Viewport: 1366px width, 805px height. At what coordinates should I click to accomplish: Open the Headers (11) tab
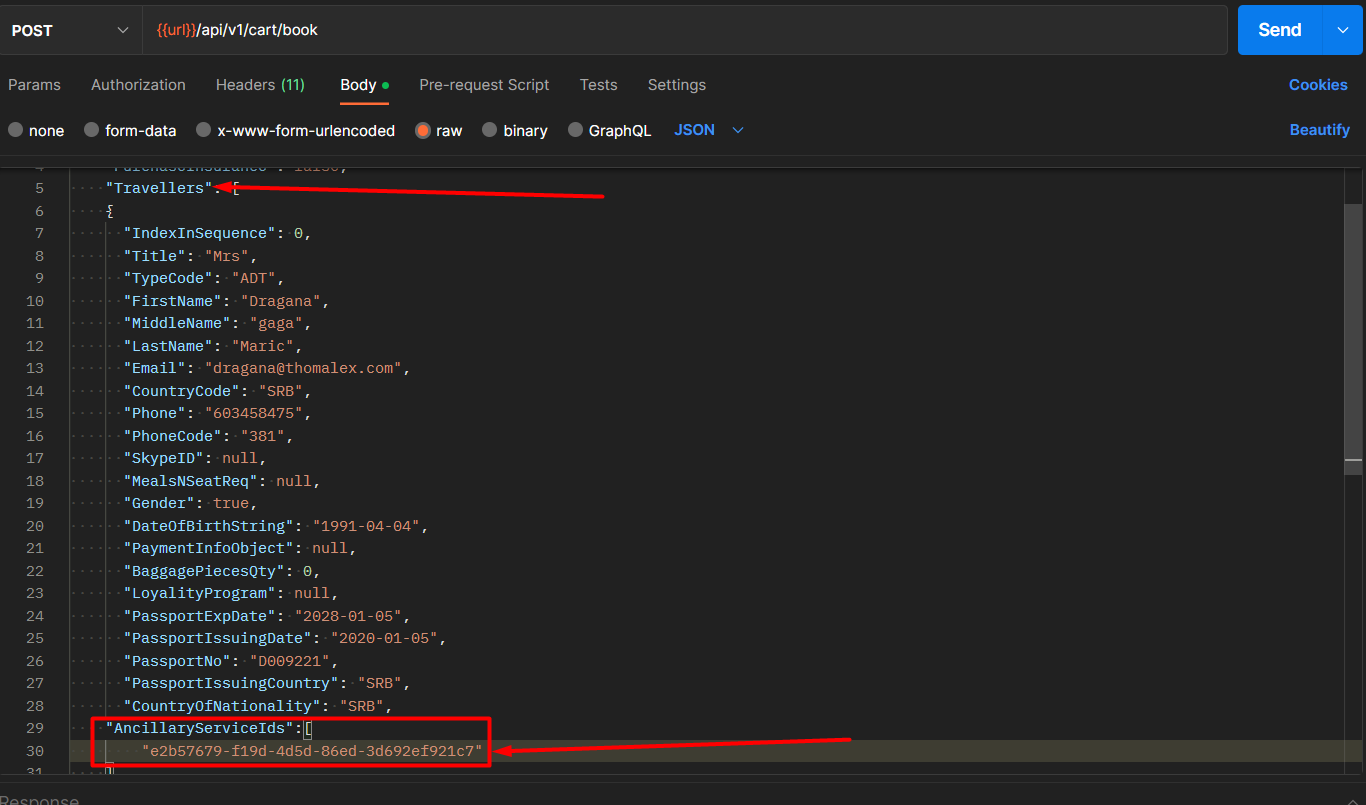[x=260, y=85]
